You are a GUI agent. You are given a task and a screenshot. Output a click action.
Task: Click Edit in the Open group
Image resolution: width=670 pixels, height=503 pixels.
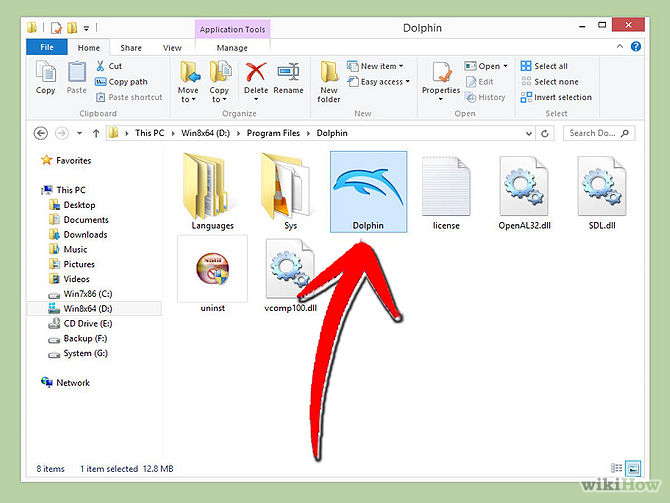pos(479,82)
